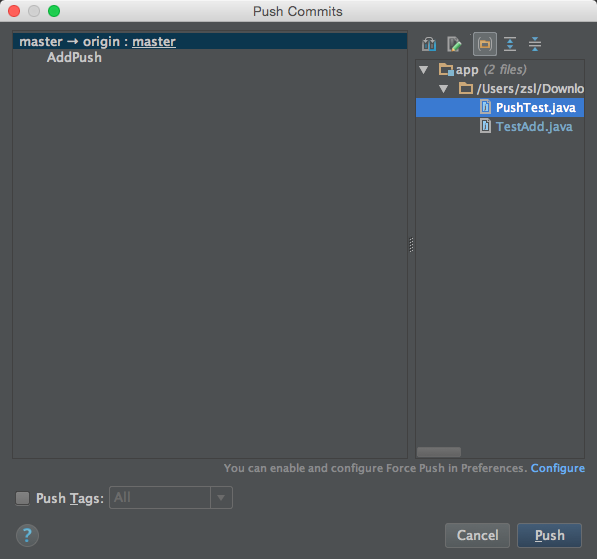Select the AddPush commit entry
The height and width of the screenshot is (559, 597).
74,57
